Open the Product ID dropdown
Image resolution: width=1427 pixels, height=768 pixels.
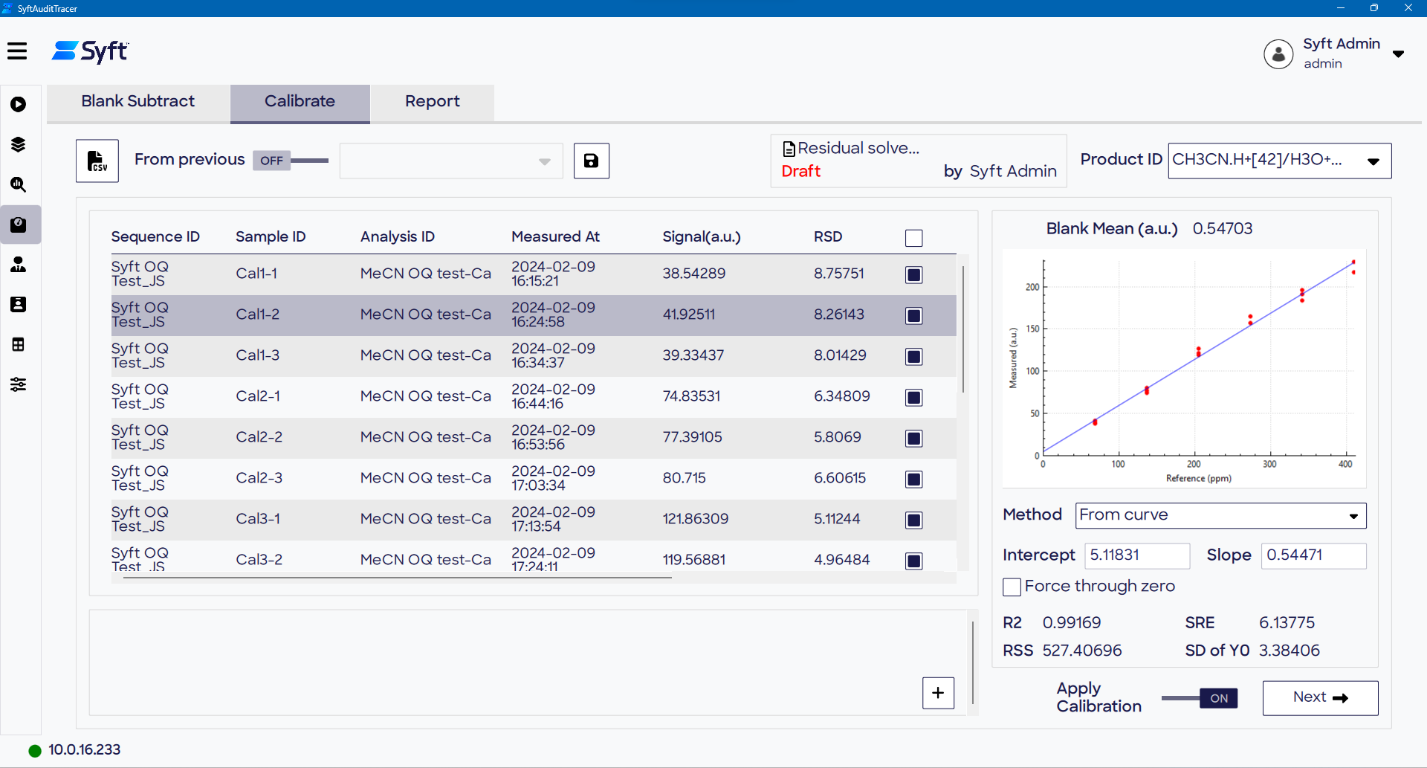(1279, 160)
